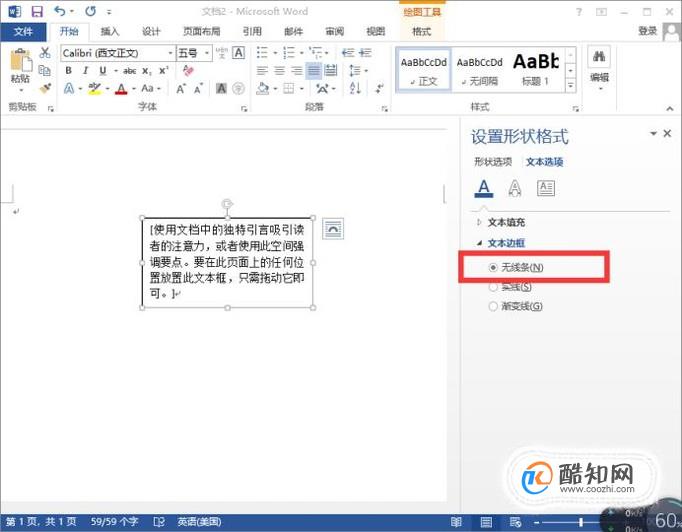Open Text Effects tab icon in pane
The height and width of the screenshot is (532, 682).
pos(515,188)
